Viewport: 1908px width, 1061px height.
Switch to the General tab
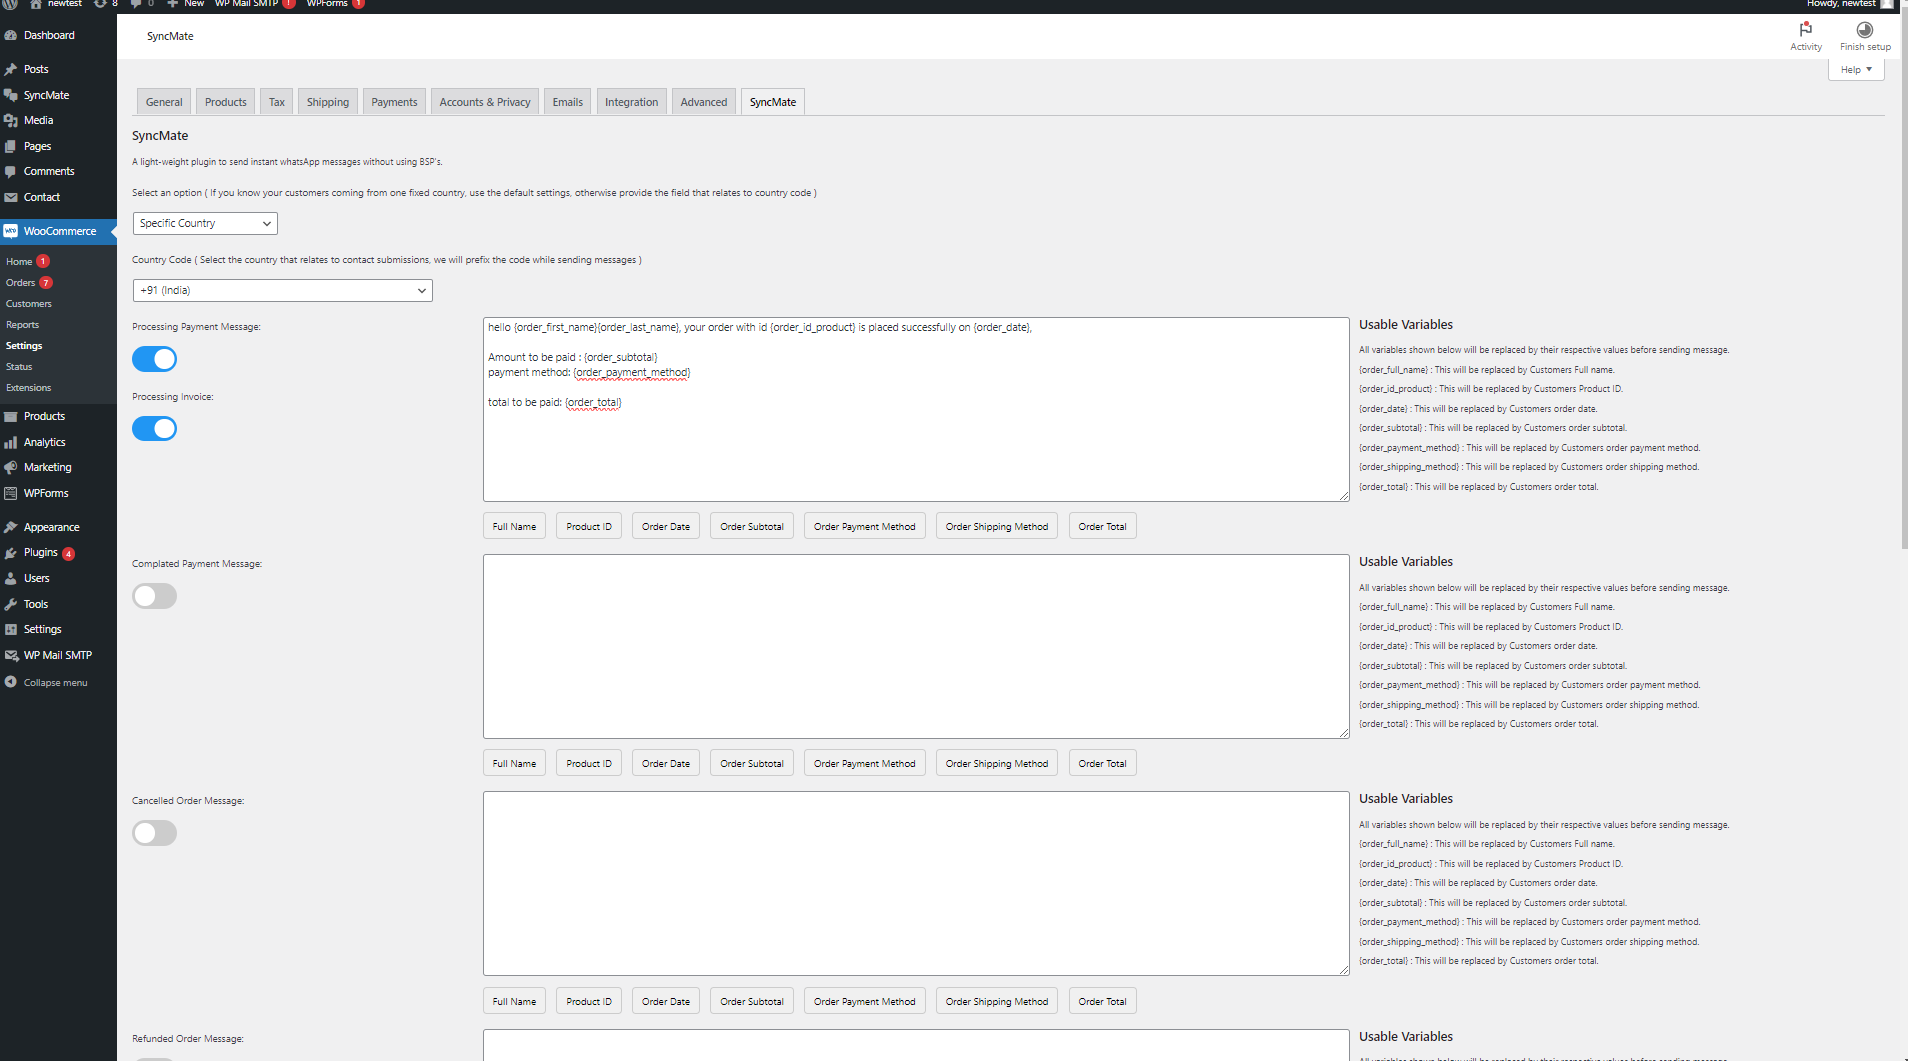164,102
